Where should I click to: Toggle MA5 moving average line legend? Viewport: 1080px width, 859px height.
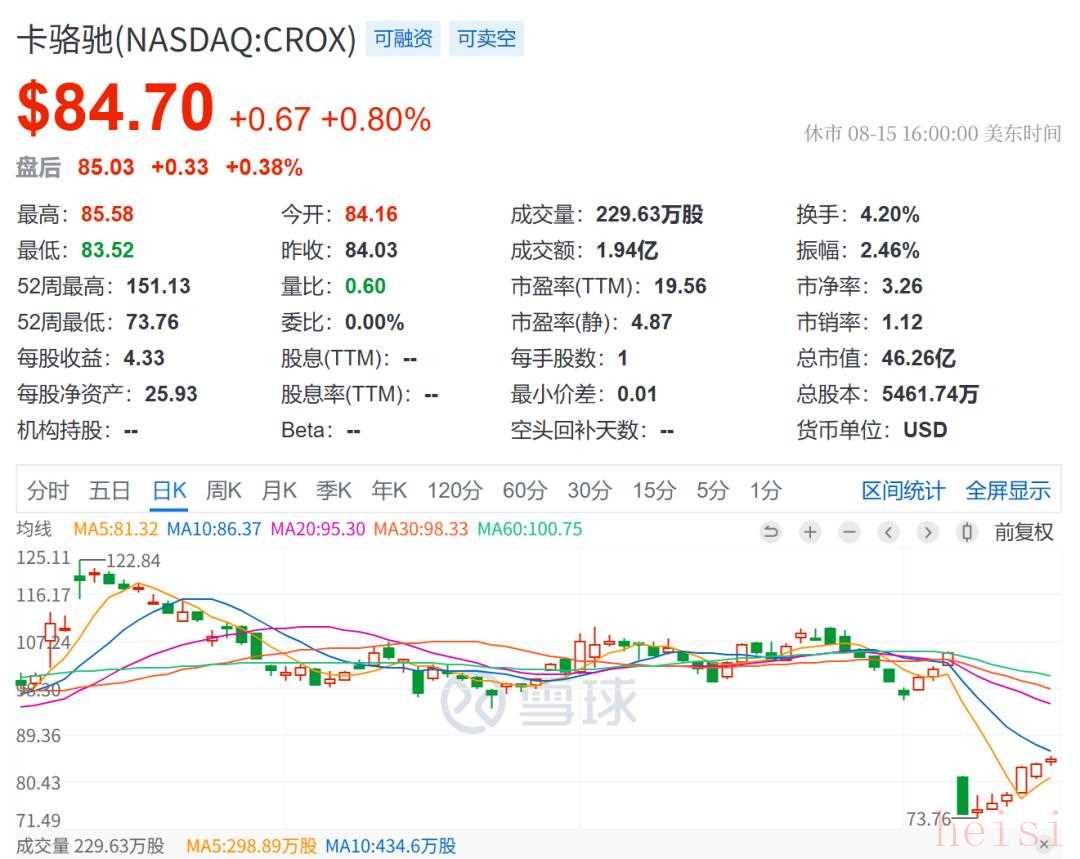115,529
